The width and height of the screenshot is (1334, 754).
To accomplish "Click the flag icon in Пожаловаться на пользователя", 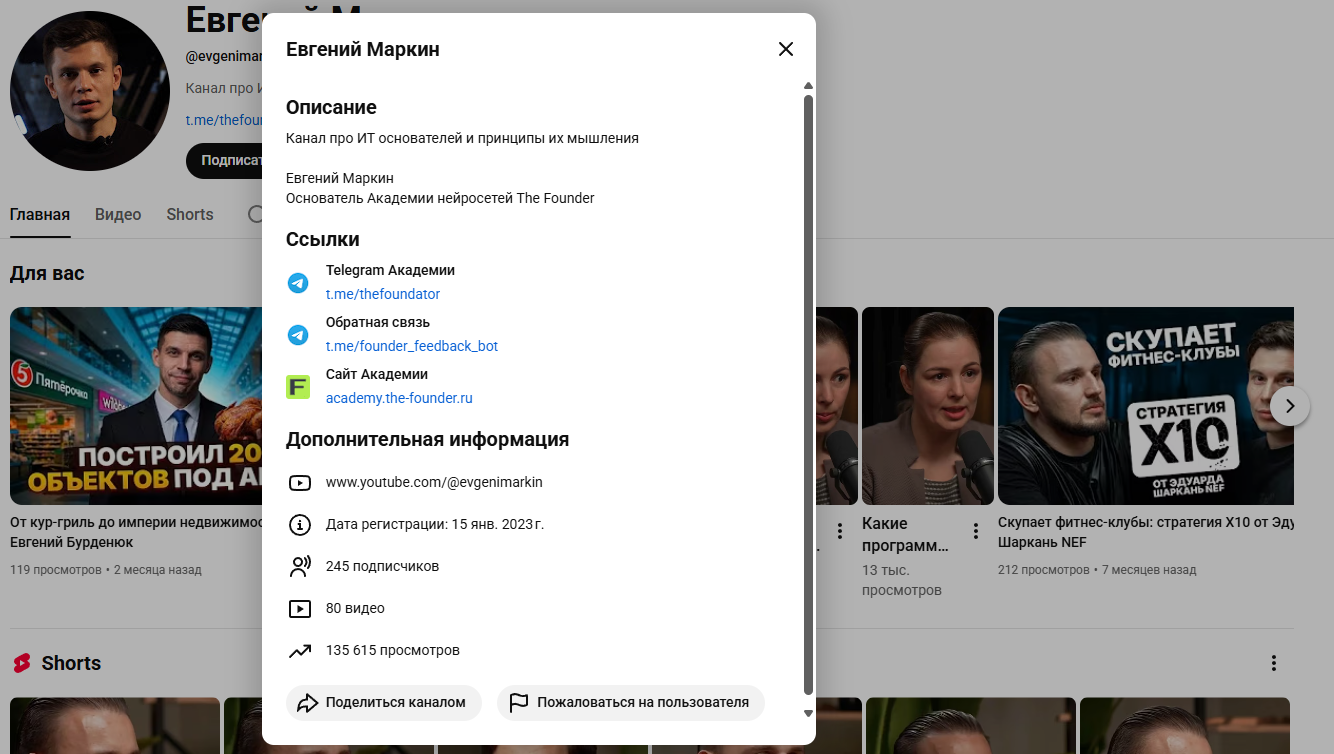I will pyautogui.click(x=520, y=702).
